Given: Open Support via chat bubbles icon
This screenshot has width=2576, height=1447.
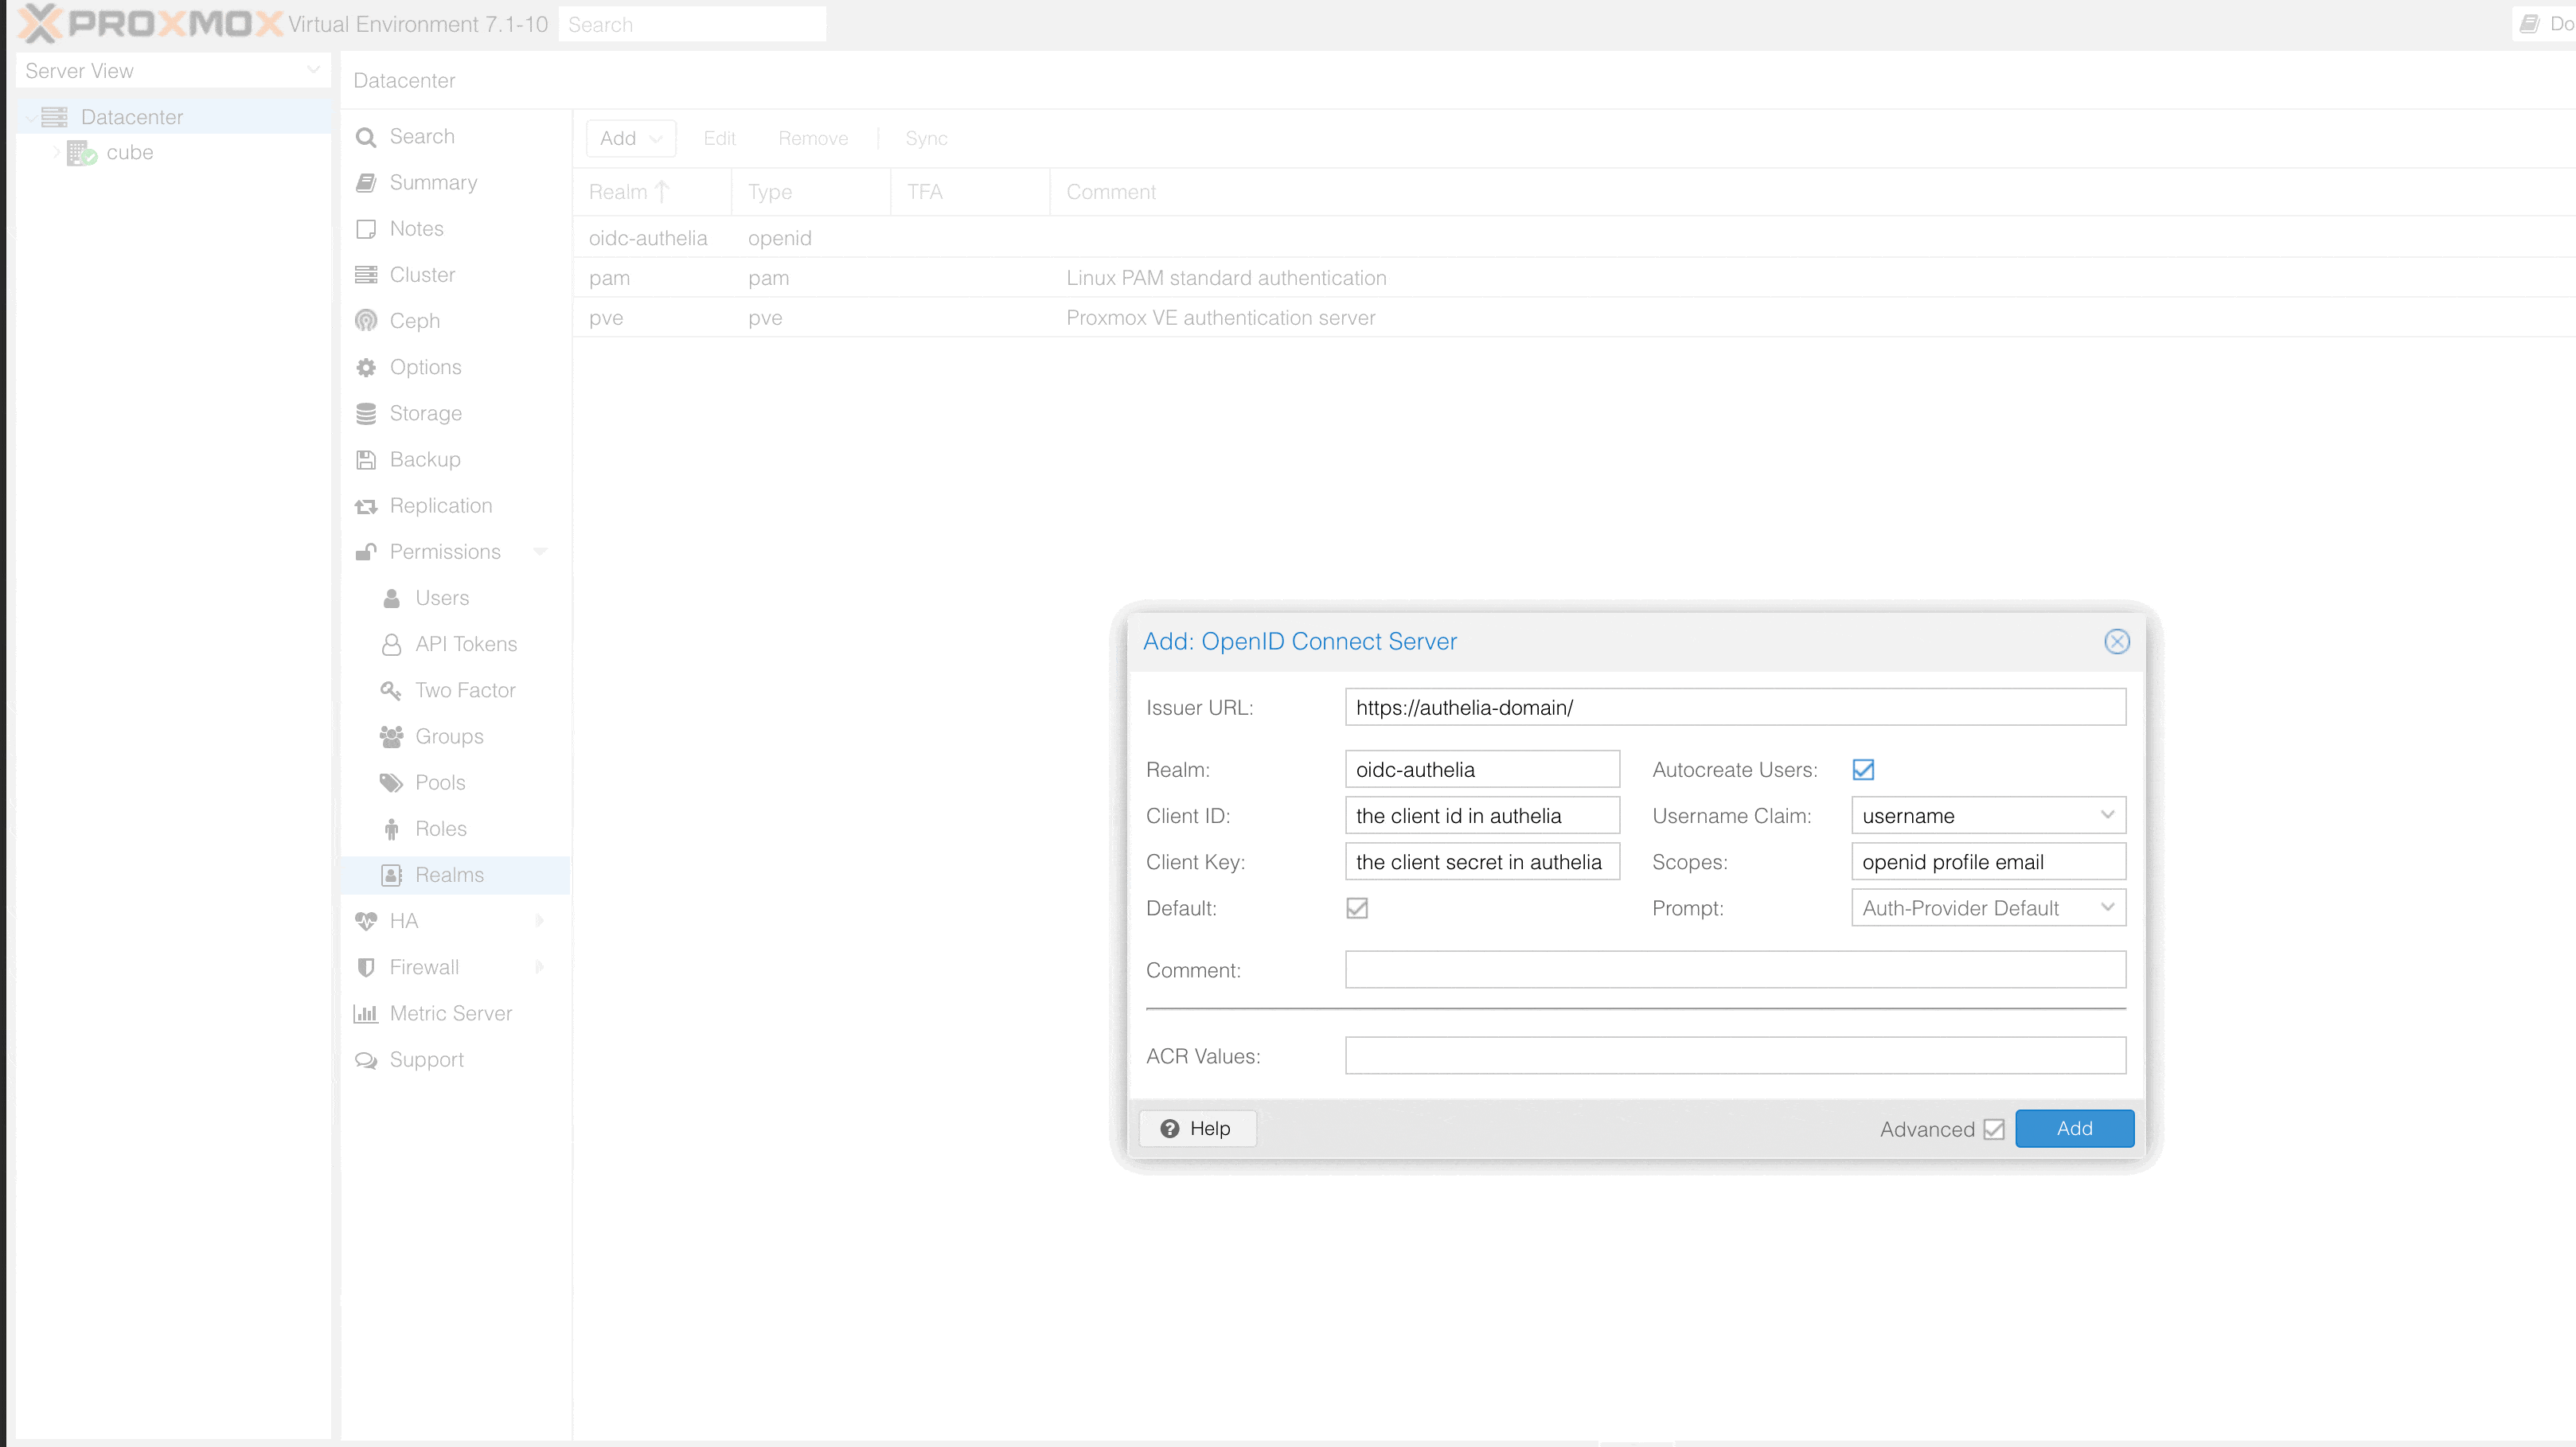Looking at the screenshot, I should tap(366, 1060).
